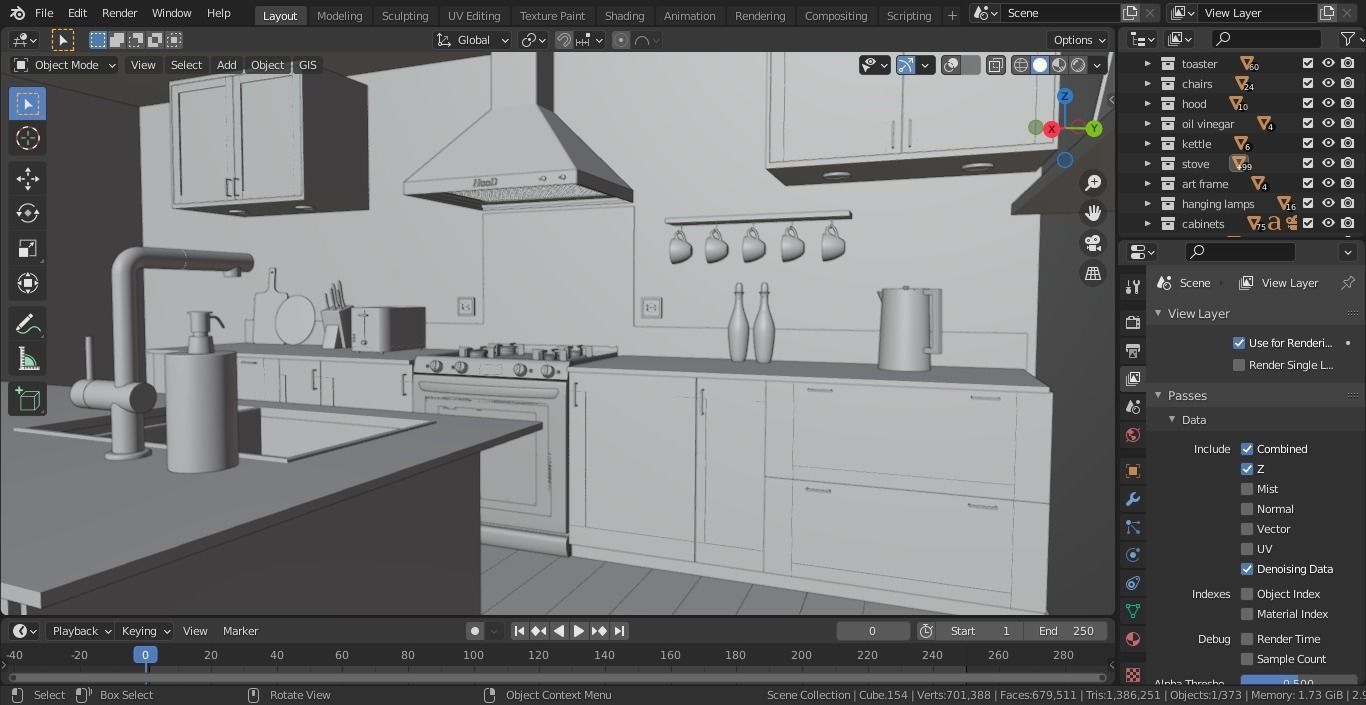Play the animation forward
1366x705 pixels.
578,631
